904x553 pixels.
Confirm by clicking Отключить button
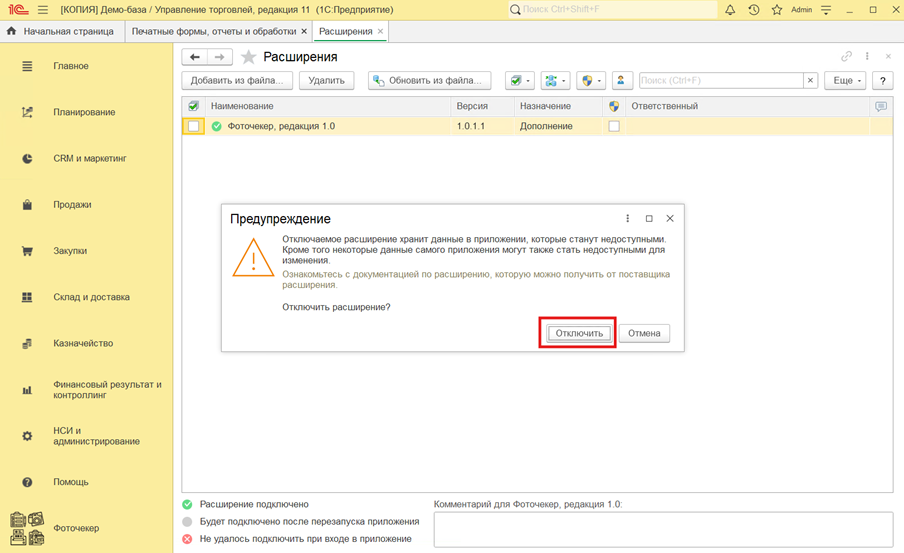pyautogui.click(x=579, y=333)
